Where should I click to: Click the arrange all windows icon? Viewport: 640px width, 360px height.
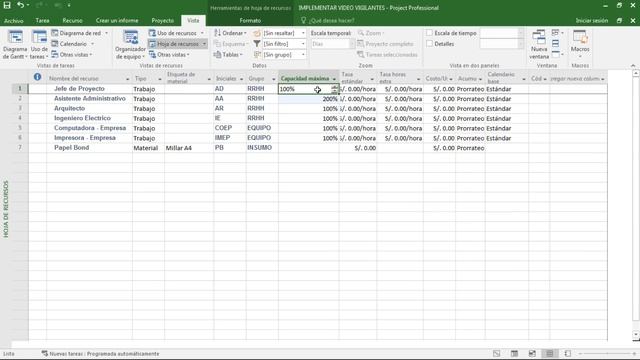[556, 43]
